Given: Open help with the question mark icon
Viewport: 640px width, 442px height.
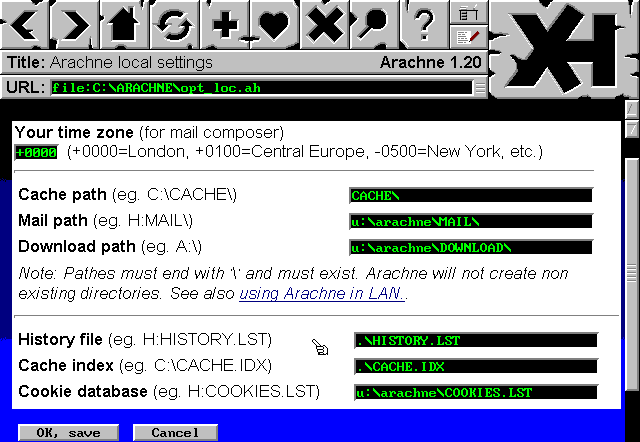Looking at the screenshot, I should tap(424, 24).
